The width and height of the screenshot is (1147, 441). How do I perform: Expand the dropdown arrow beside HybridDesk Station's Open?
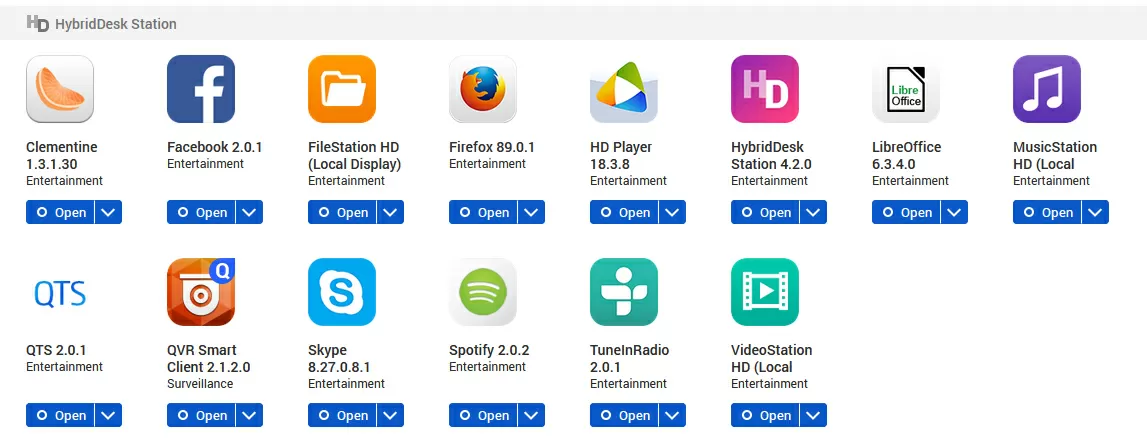point(813,212)
